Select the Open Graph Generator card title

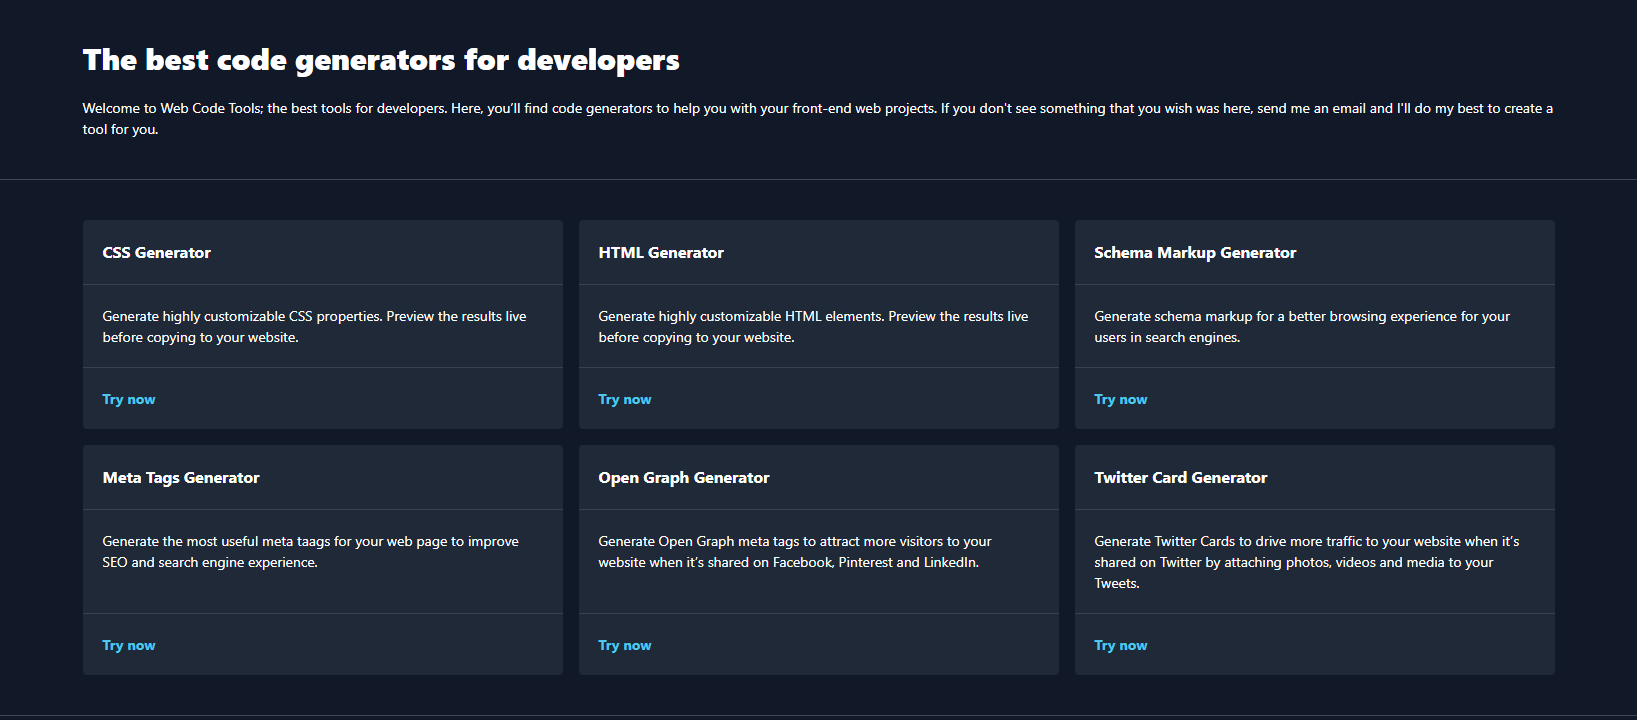(684, 478)
